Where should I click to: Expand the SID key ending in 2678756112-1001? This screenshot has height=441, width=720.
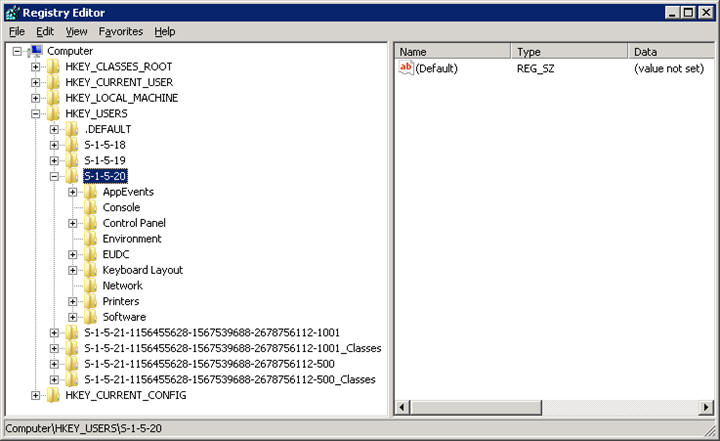pyautogui.click(x=54, y=333)
